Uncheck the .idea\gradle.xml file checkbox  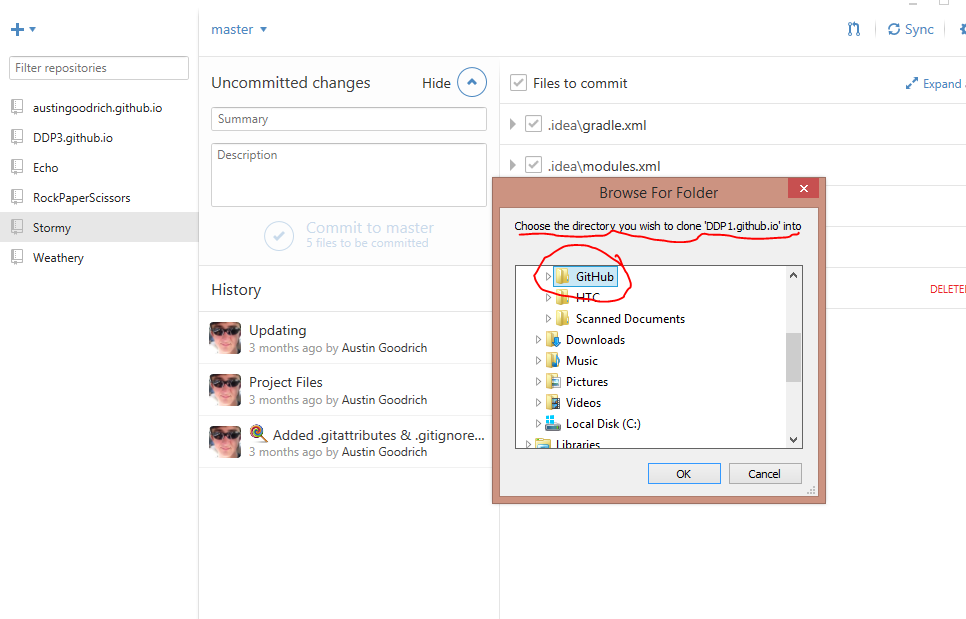pyautogui.click(x=533, y=125)
